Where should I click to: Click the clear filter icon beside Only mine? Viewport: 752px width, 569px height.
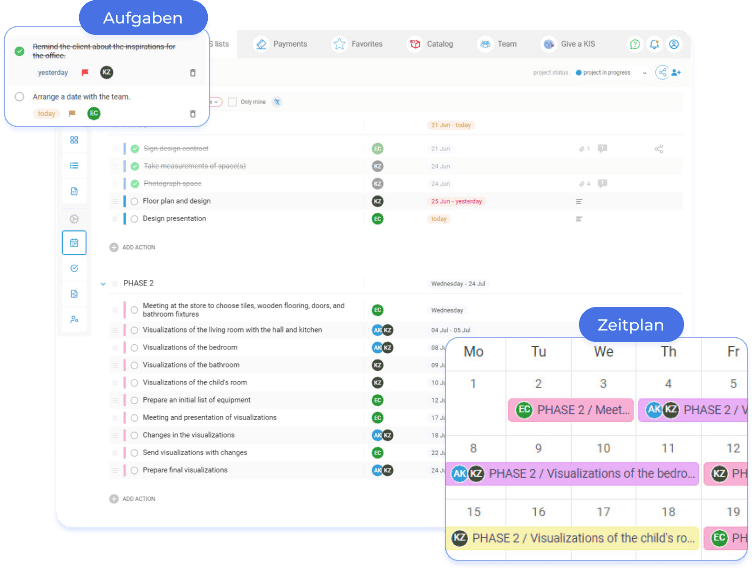[x=277, y=102]
